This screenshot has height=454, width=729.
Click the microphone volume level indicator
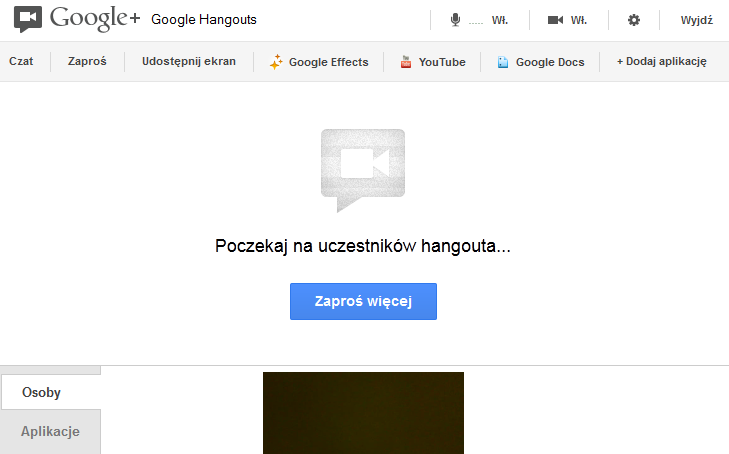click(x=476, y=21)
